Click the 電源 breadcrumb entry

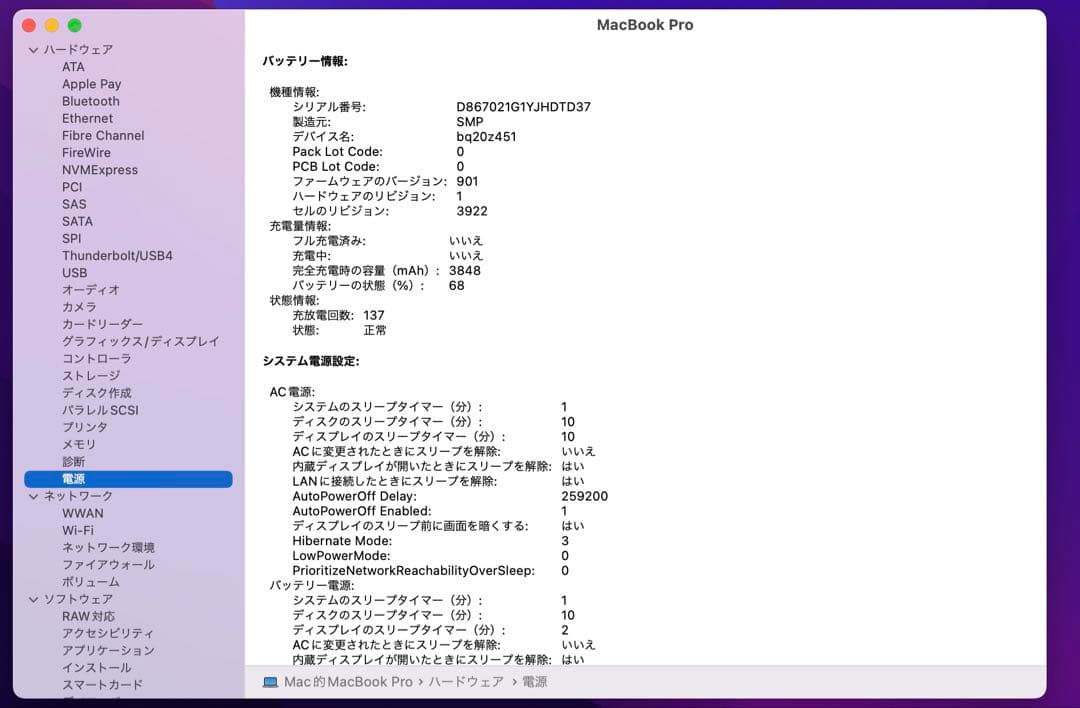(x=533, y=685)
